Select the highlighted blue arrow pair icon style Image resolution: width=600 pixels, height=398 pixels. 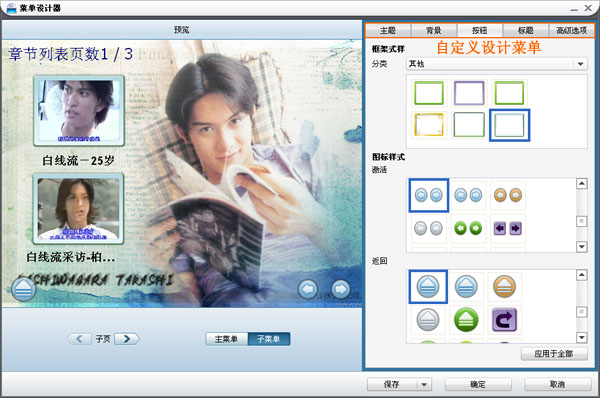tap(429, 195)
